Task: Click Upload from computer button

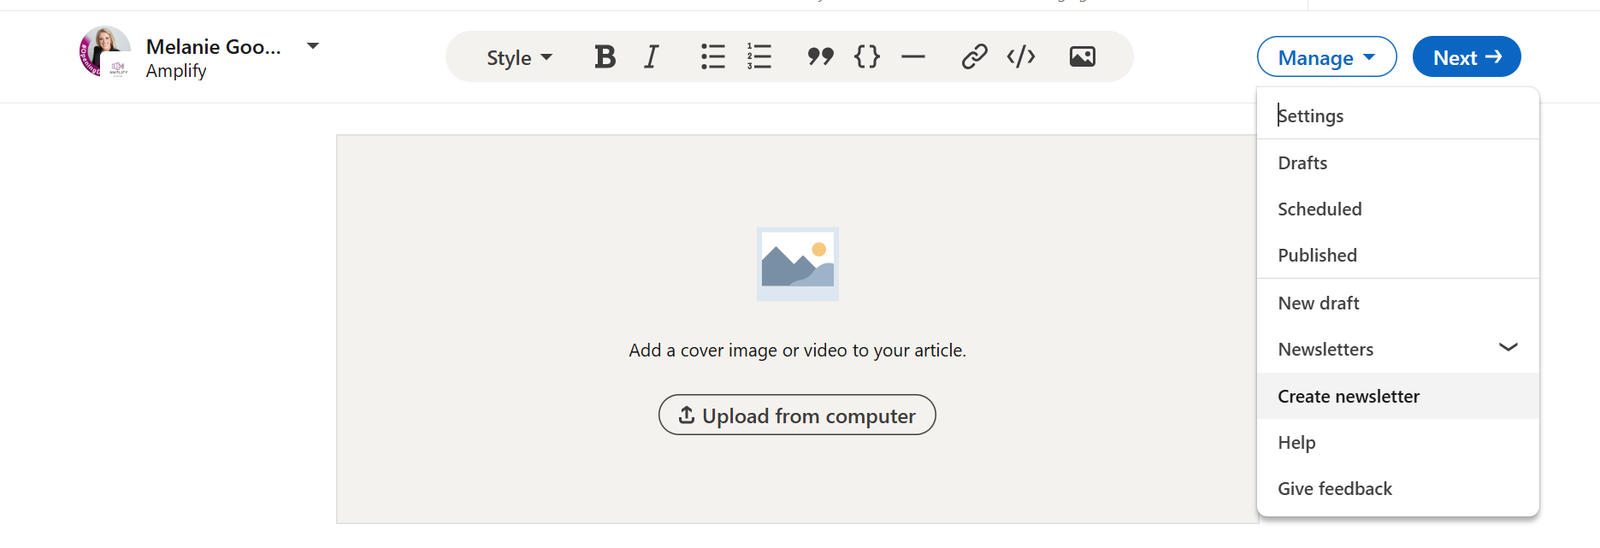Action: click(797, 415)
